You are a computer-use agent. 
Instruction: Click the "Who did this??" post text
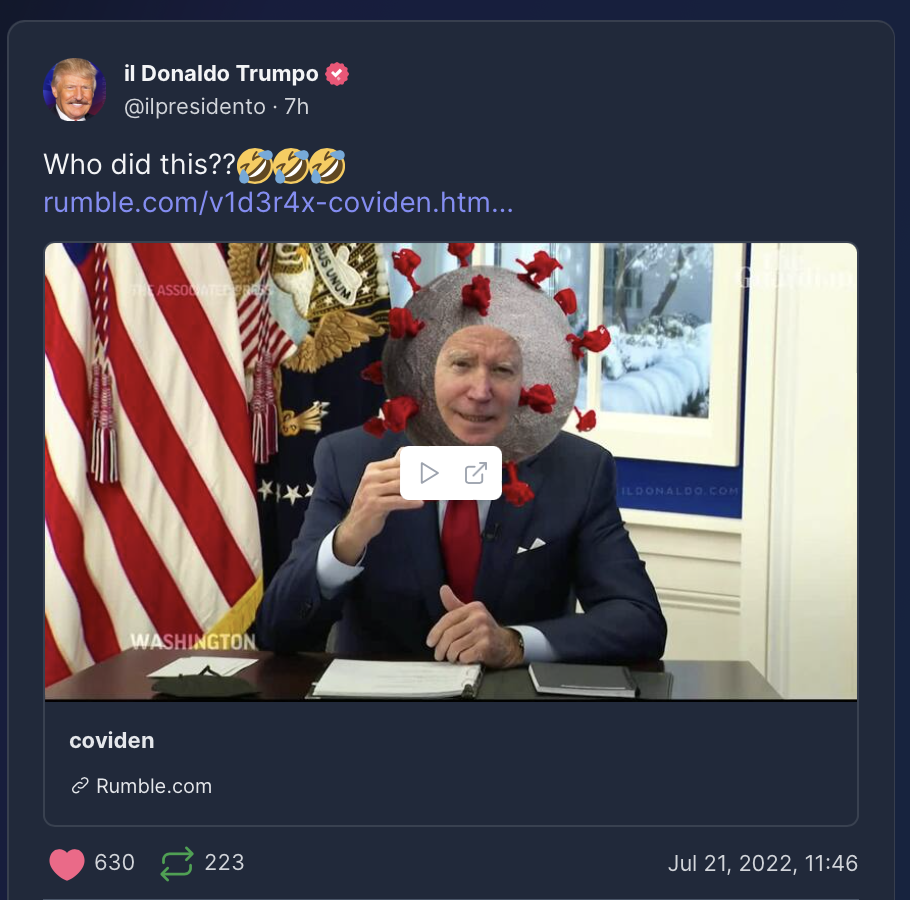point(139,165)
